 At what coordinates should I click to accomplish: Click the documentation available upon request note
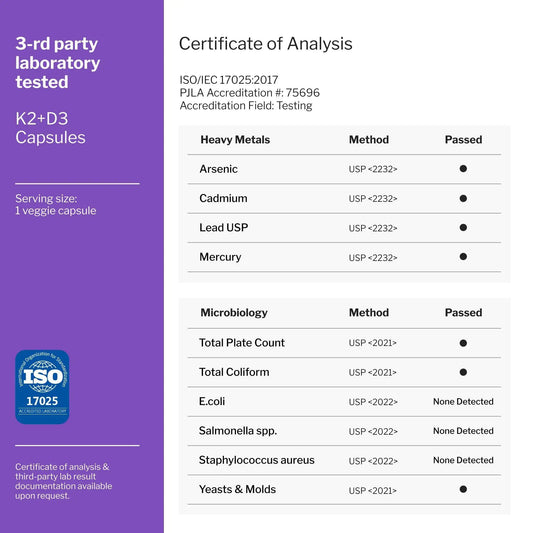tap(64, 481)
